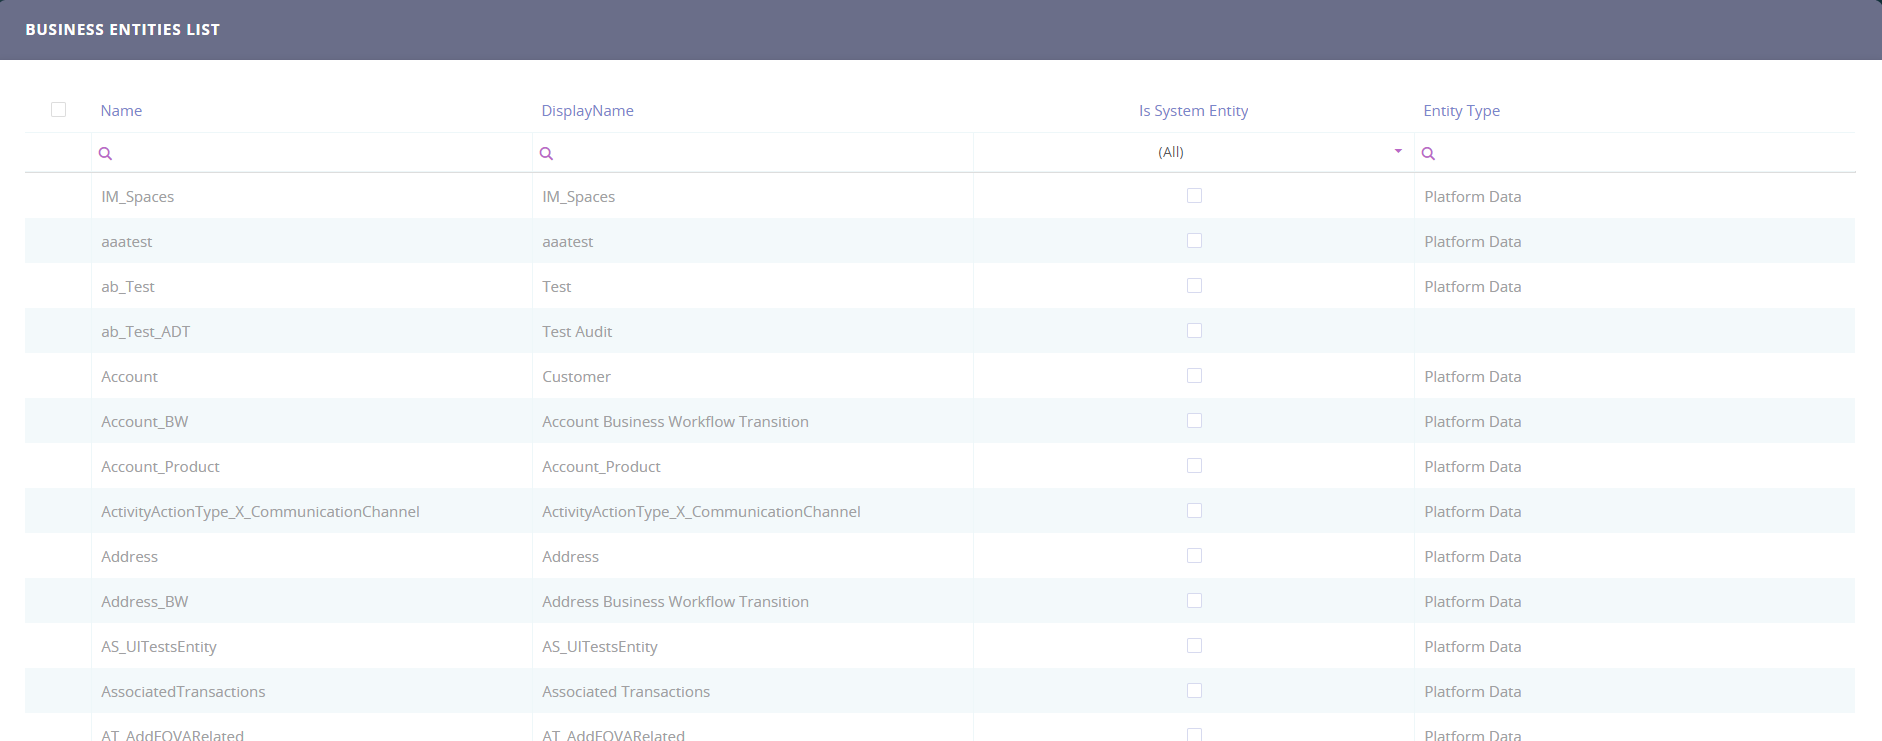Toggle the select-all checkbox in header
This screenshot has width=1882, height=741.
[x=58, y=110]
